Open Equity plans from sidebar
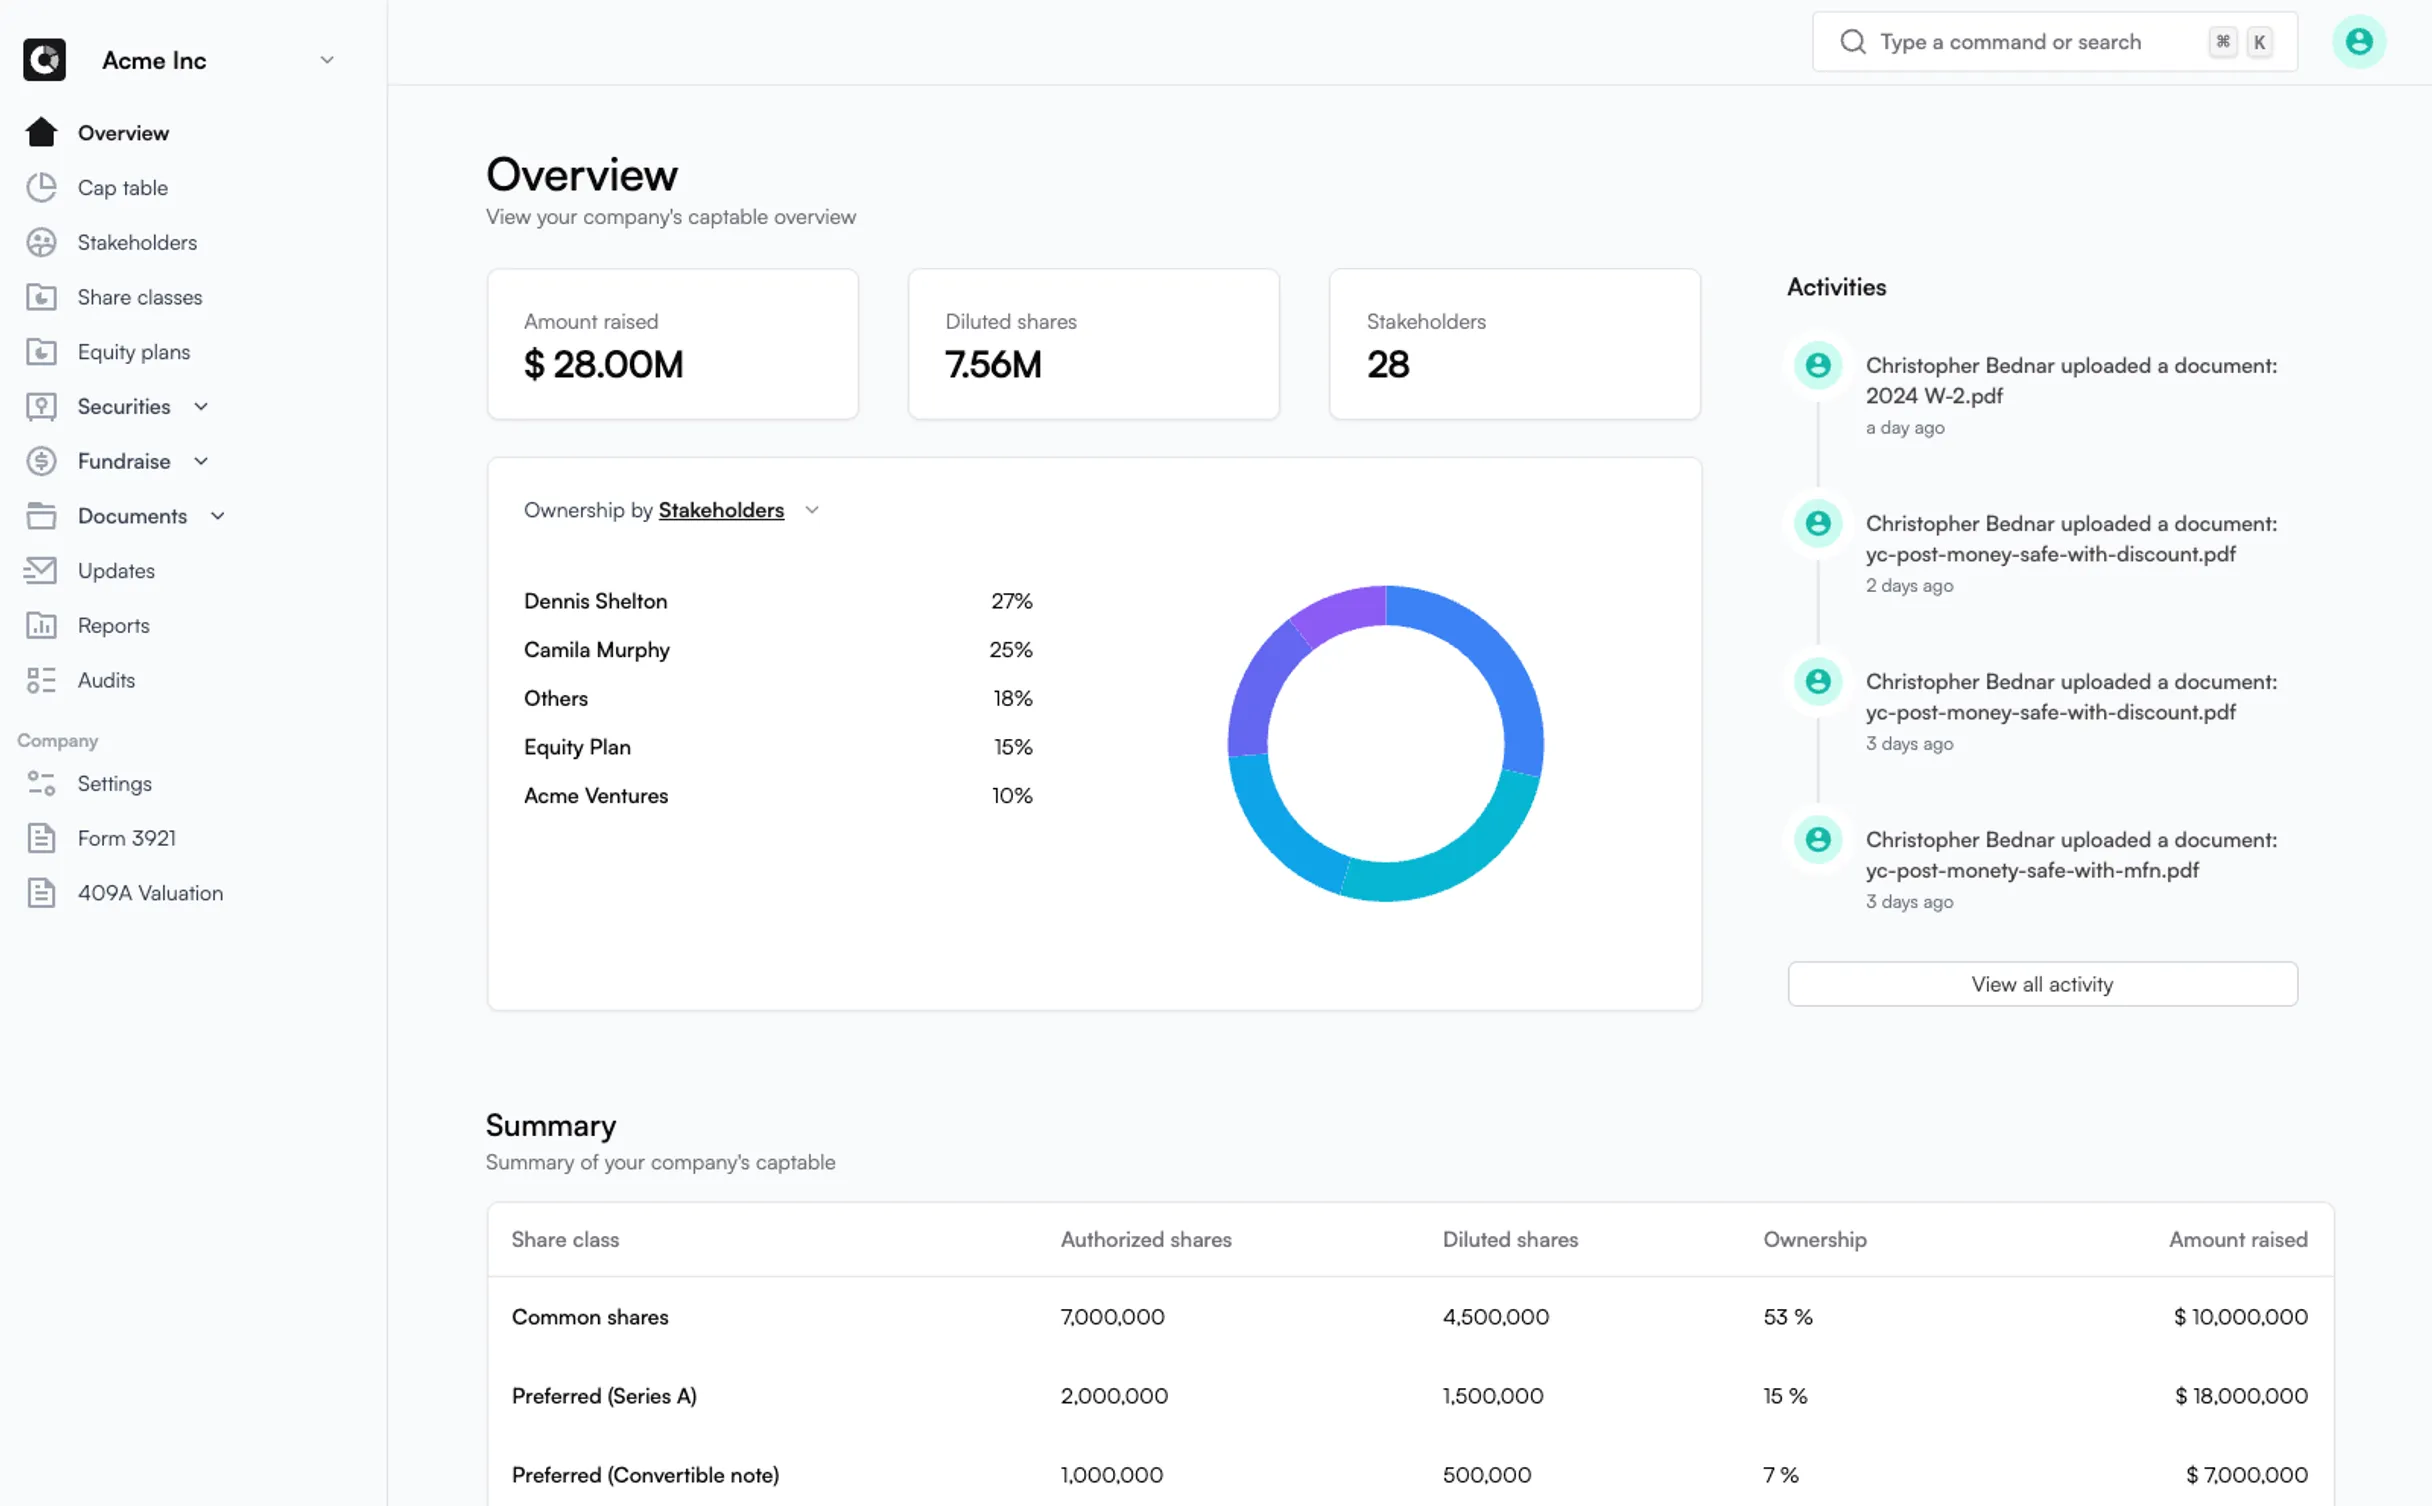Viewport: 2432px width, 1506px height. [134, 352]
